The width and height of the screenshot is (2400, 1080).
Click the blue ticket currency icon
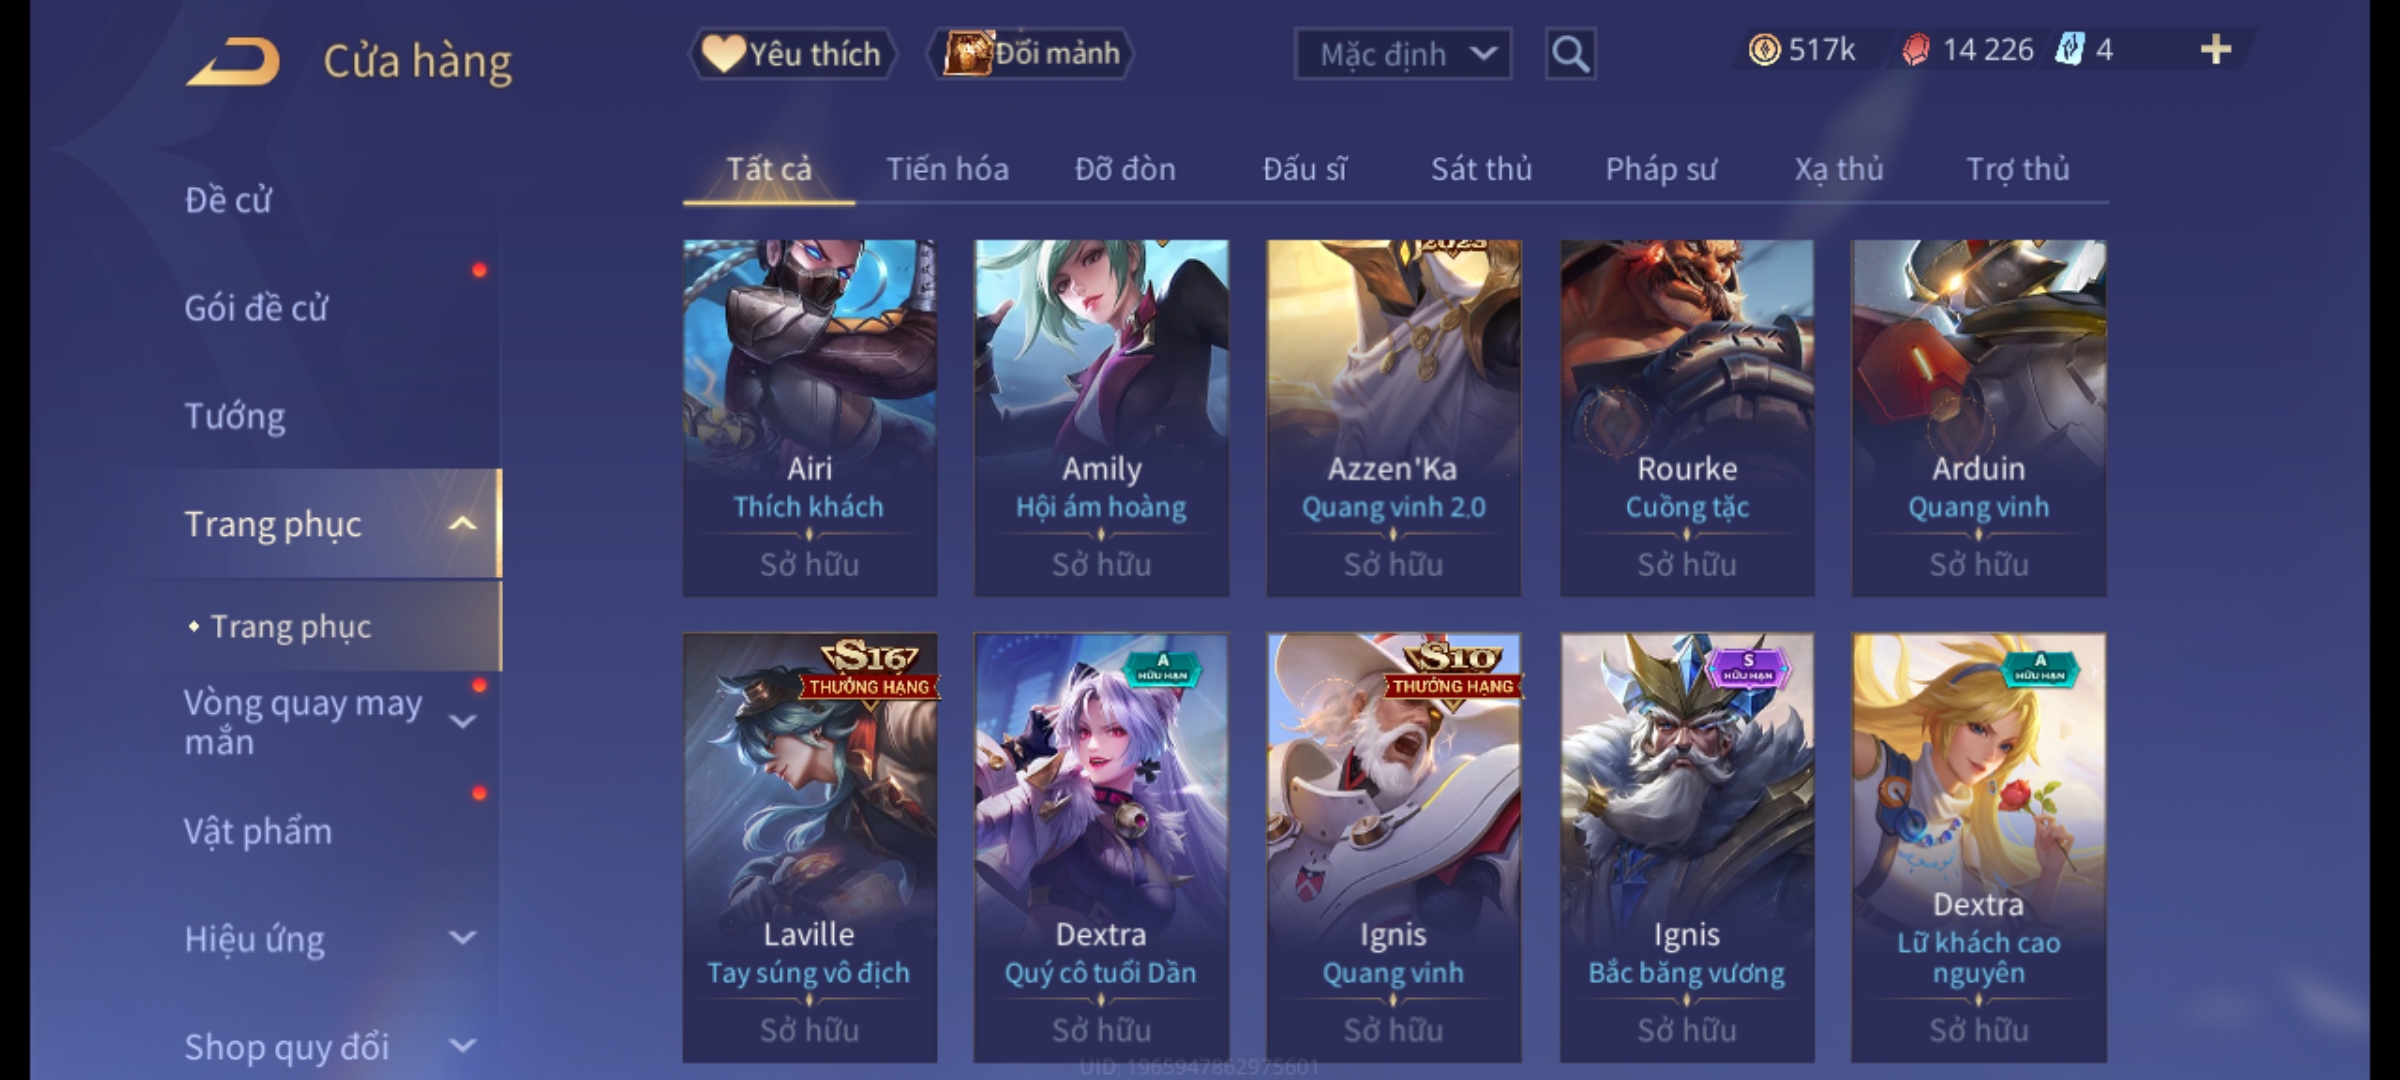2068,50
